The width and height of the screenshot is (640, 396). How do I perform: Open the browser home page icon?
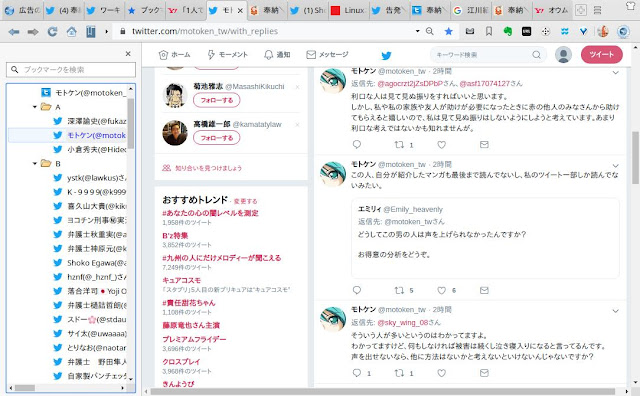[x=71, y=31]
